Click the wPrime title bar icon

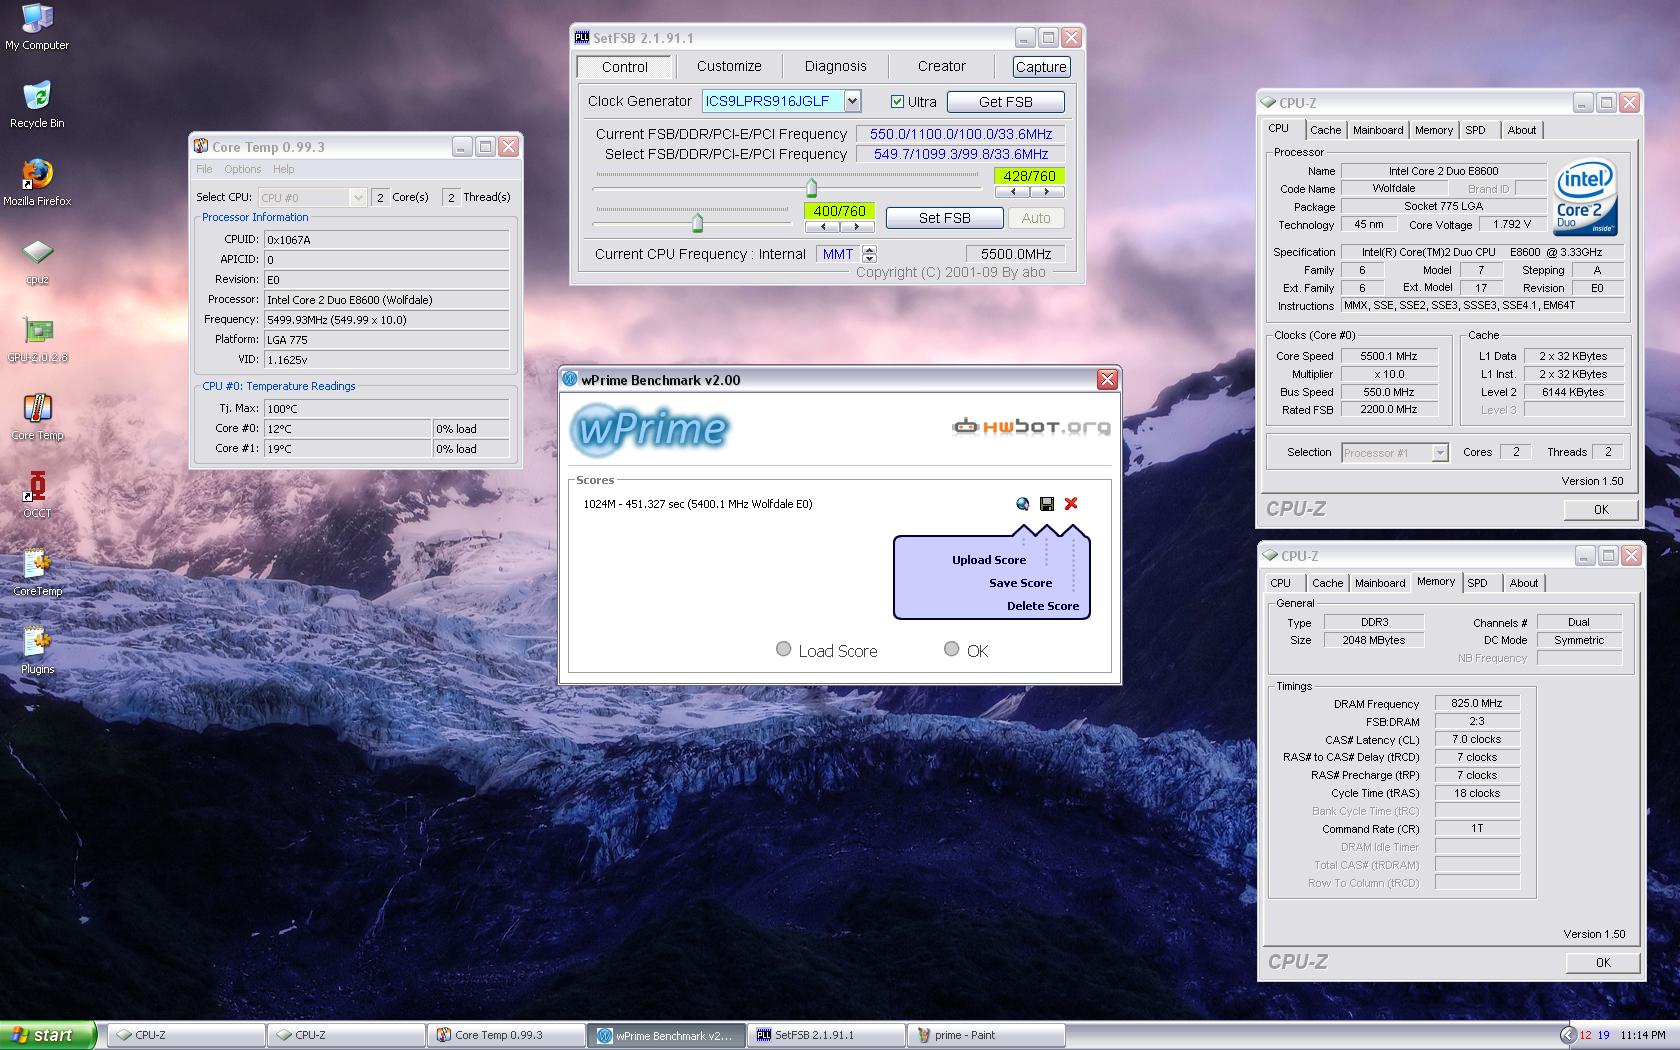570,380
